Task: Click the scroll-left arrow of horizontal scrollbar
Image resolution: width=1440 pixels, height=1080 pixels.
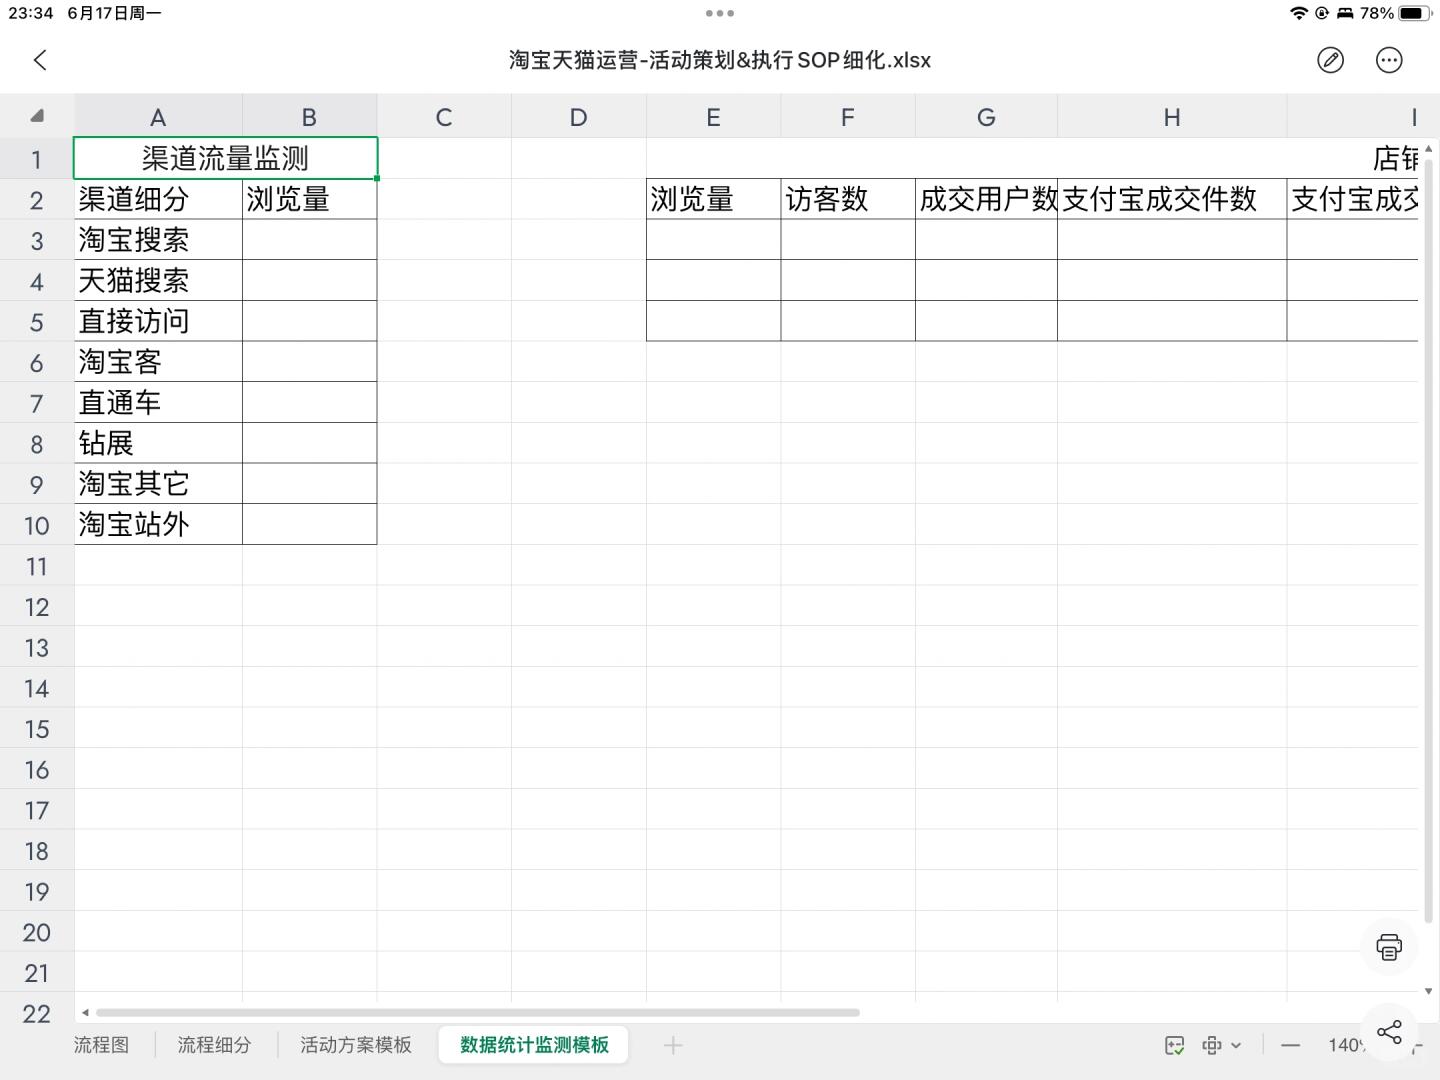Action: [x=85, y=1012]
